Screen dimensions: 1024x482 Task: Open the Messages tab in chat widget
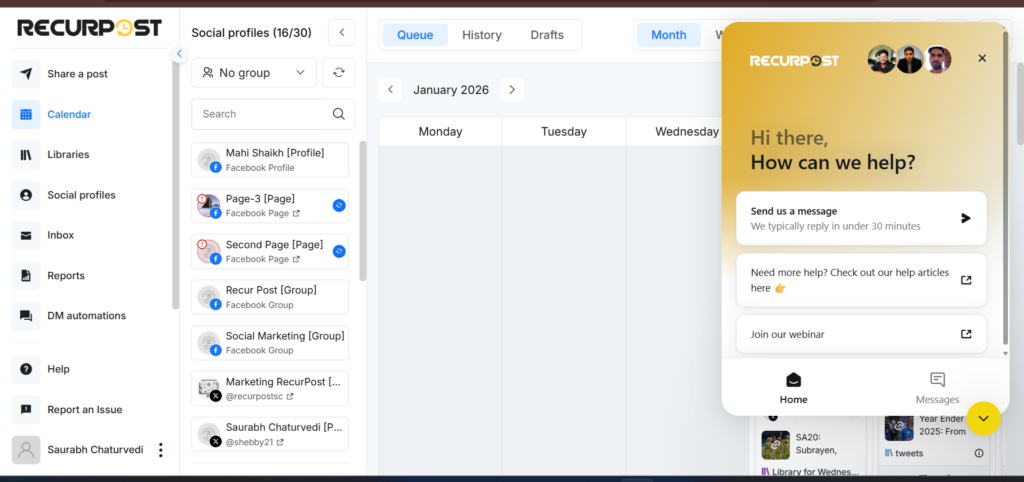(937, 388)
